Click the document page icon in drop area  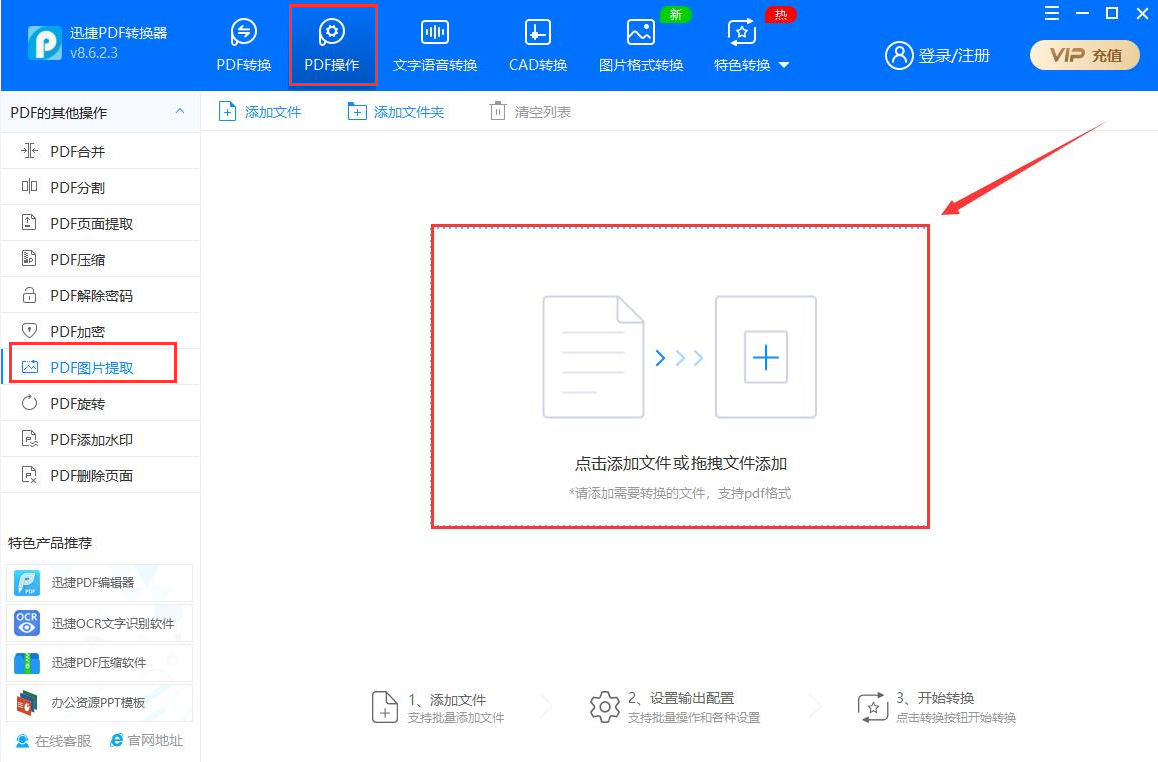tap(594, 357)
